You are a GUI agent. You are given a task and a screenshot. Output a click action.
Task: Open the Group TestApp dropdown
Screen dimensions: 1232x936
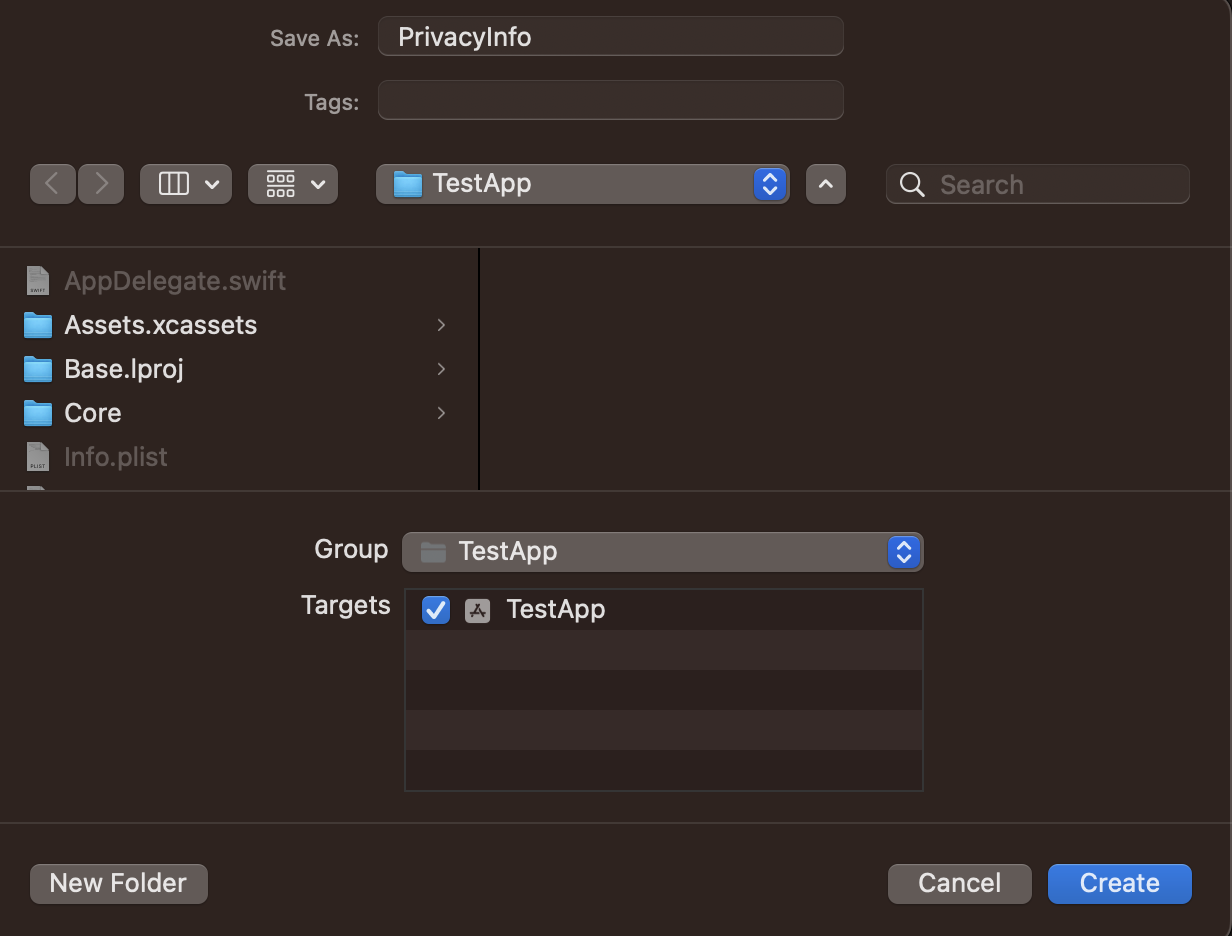click(x=662, y=552)
